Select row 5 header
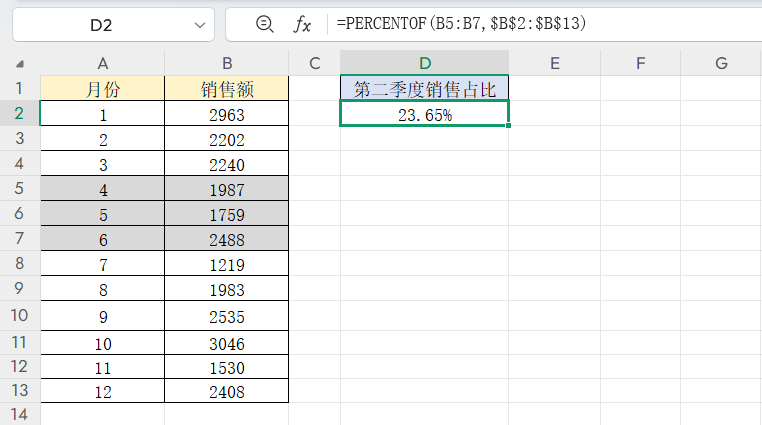This screenshot has height=425, width=762. click(x=20, y=188)
